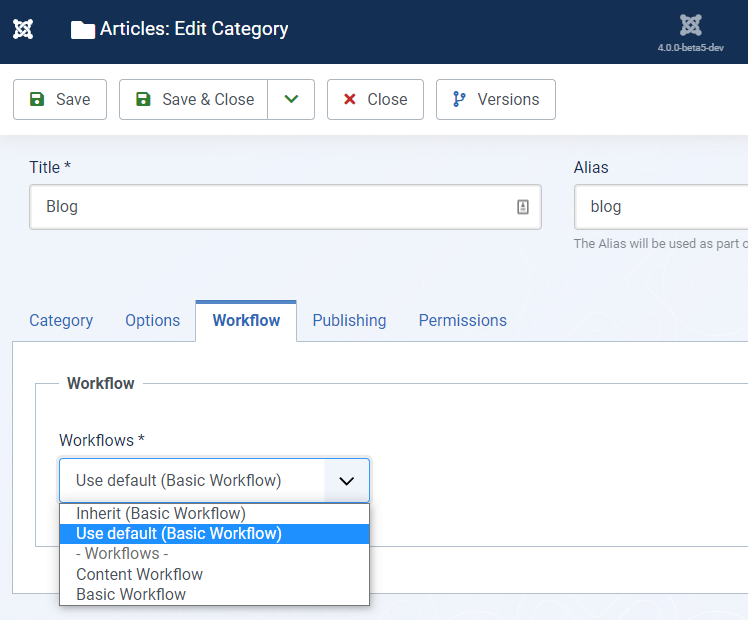
Task: Go to the Publishing tab
Action: coord(349,320)
